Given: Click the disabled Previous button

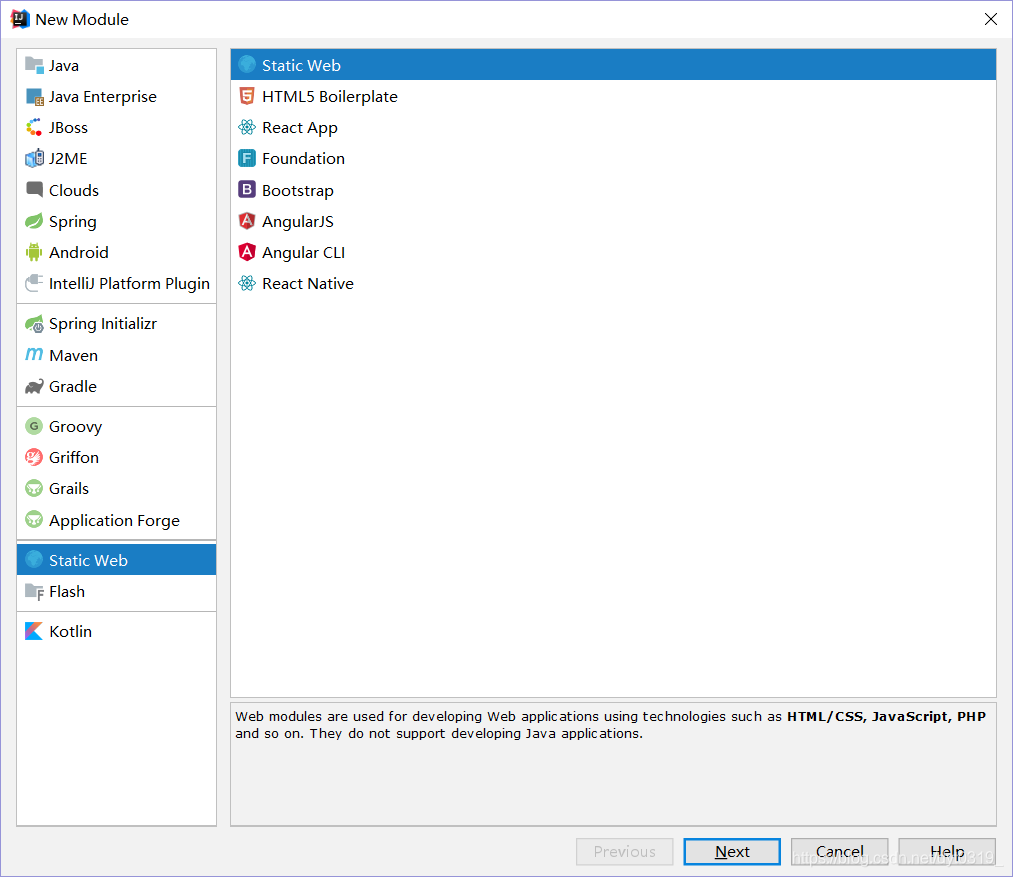Looking at the screenshot, I should pyautogui.click(x=625, y=852).
